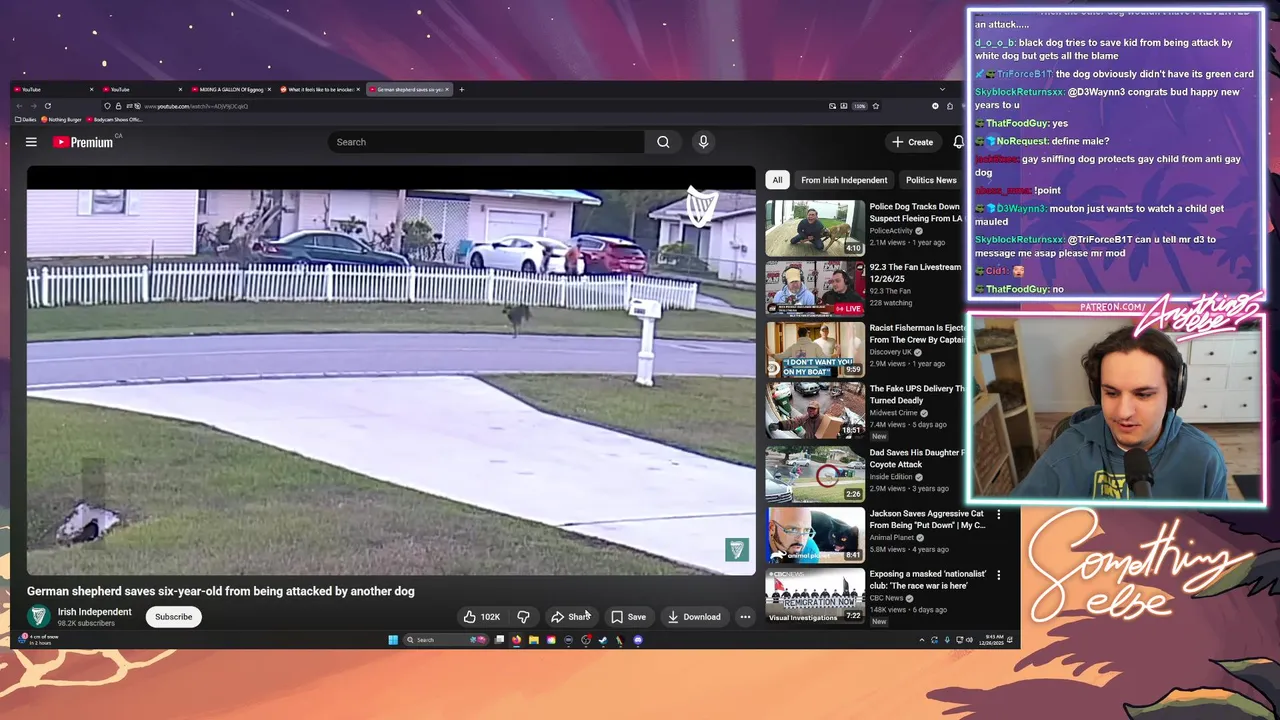Open more actions three-dot menu under video
The width and height of the screenshot is (1280, 720).
[745, 617]
